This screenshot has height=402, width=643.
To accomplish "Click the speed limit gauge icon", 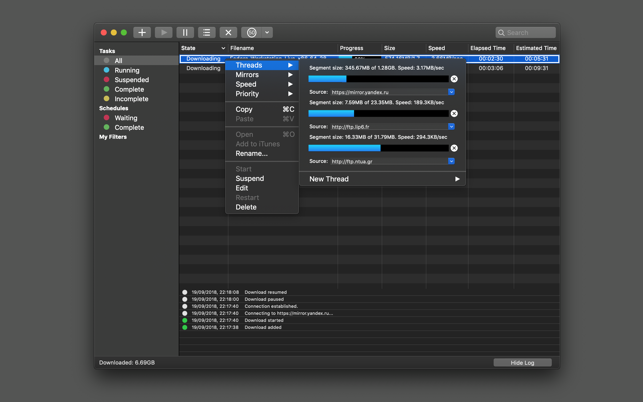I will pos(252,33).
